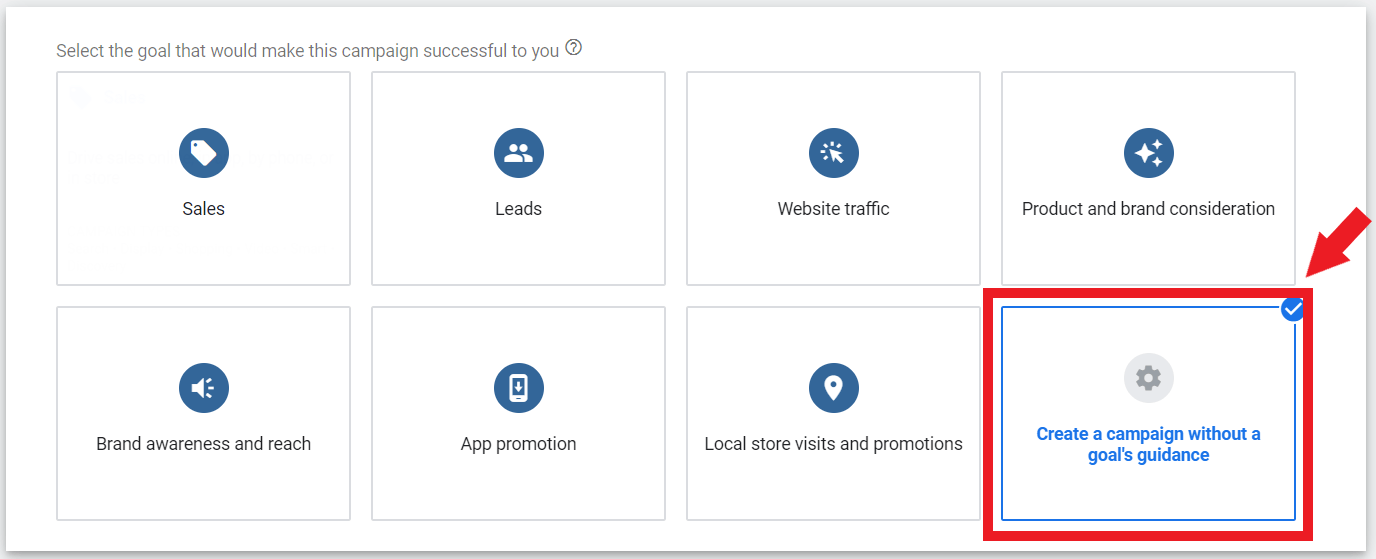Click the Sales price tag icon
Image resolution: width=1376 pixels, height=559 pixels.
click(204, 153)
